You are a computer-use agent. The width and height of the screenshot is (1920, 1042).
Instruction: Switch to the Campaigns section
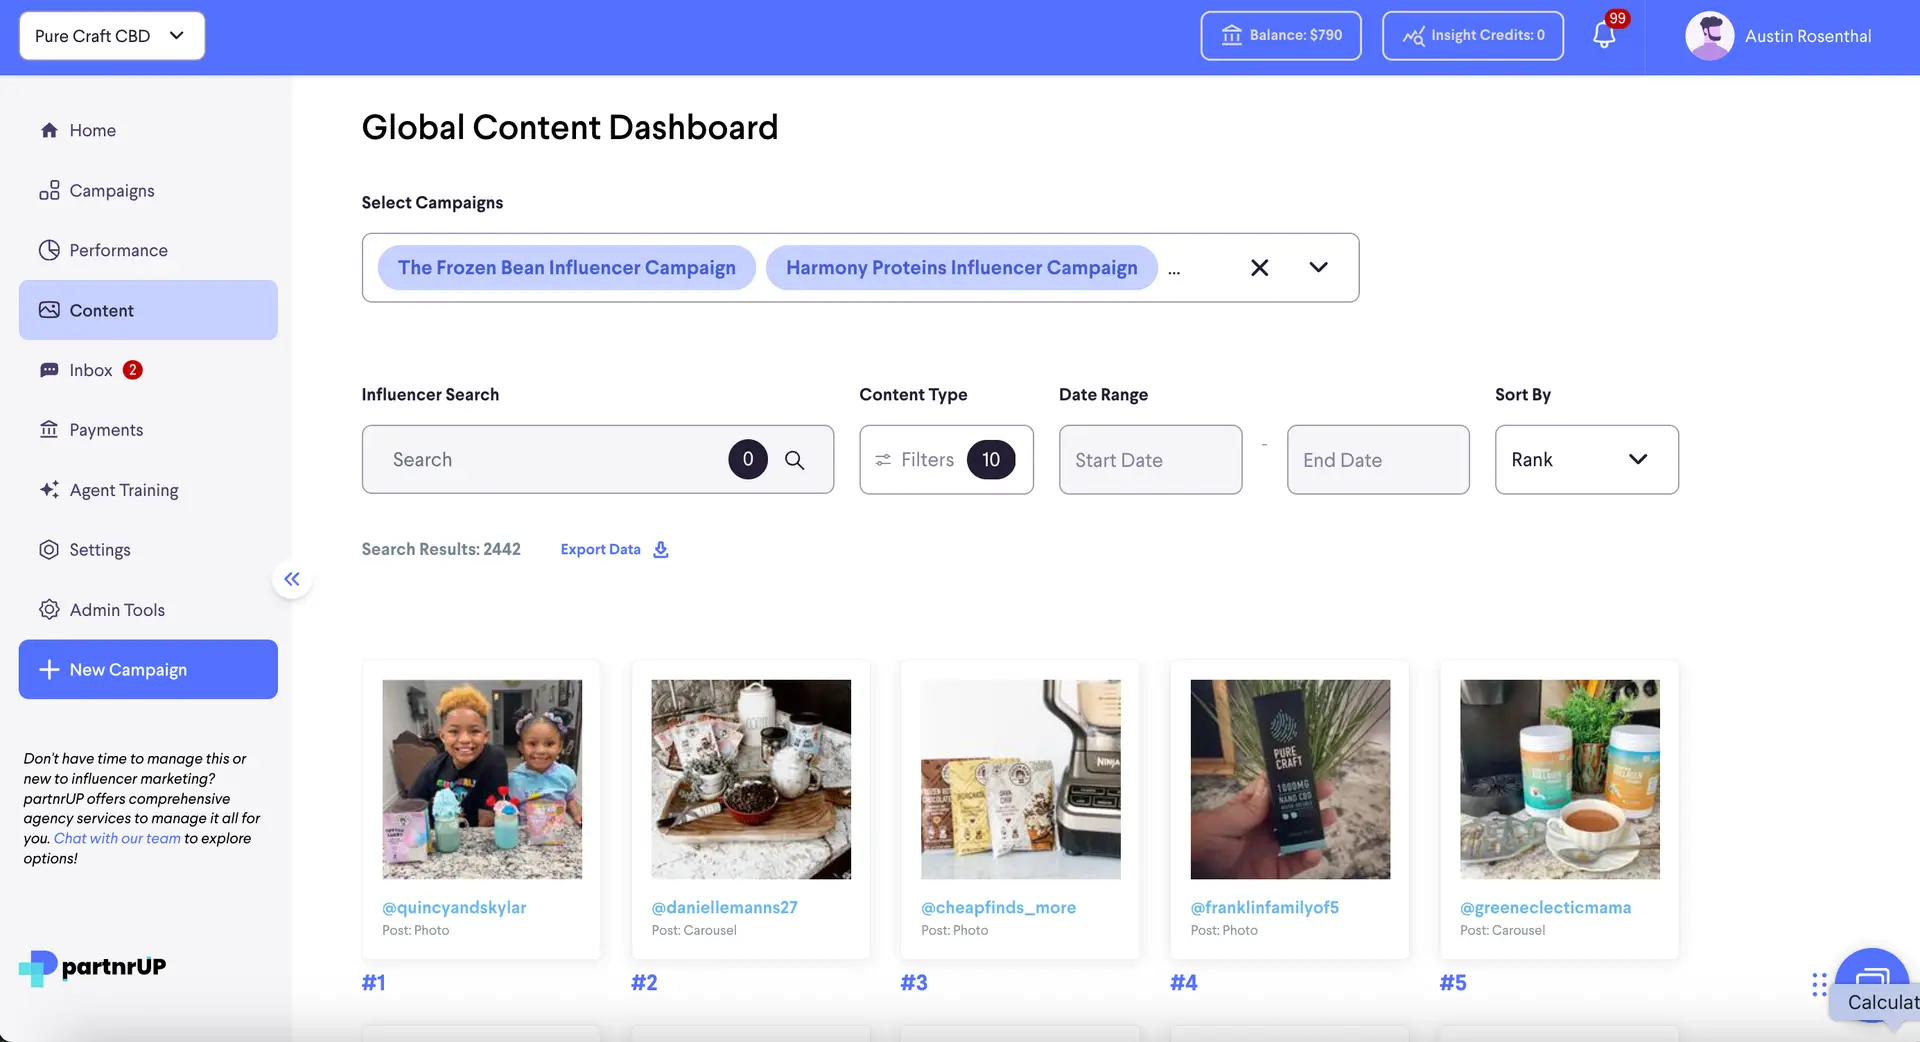tap(111, 190)
